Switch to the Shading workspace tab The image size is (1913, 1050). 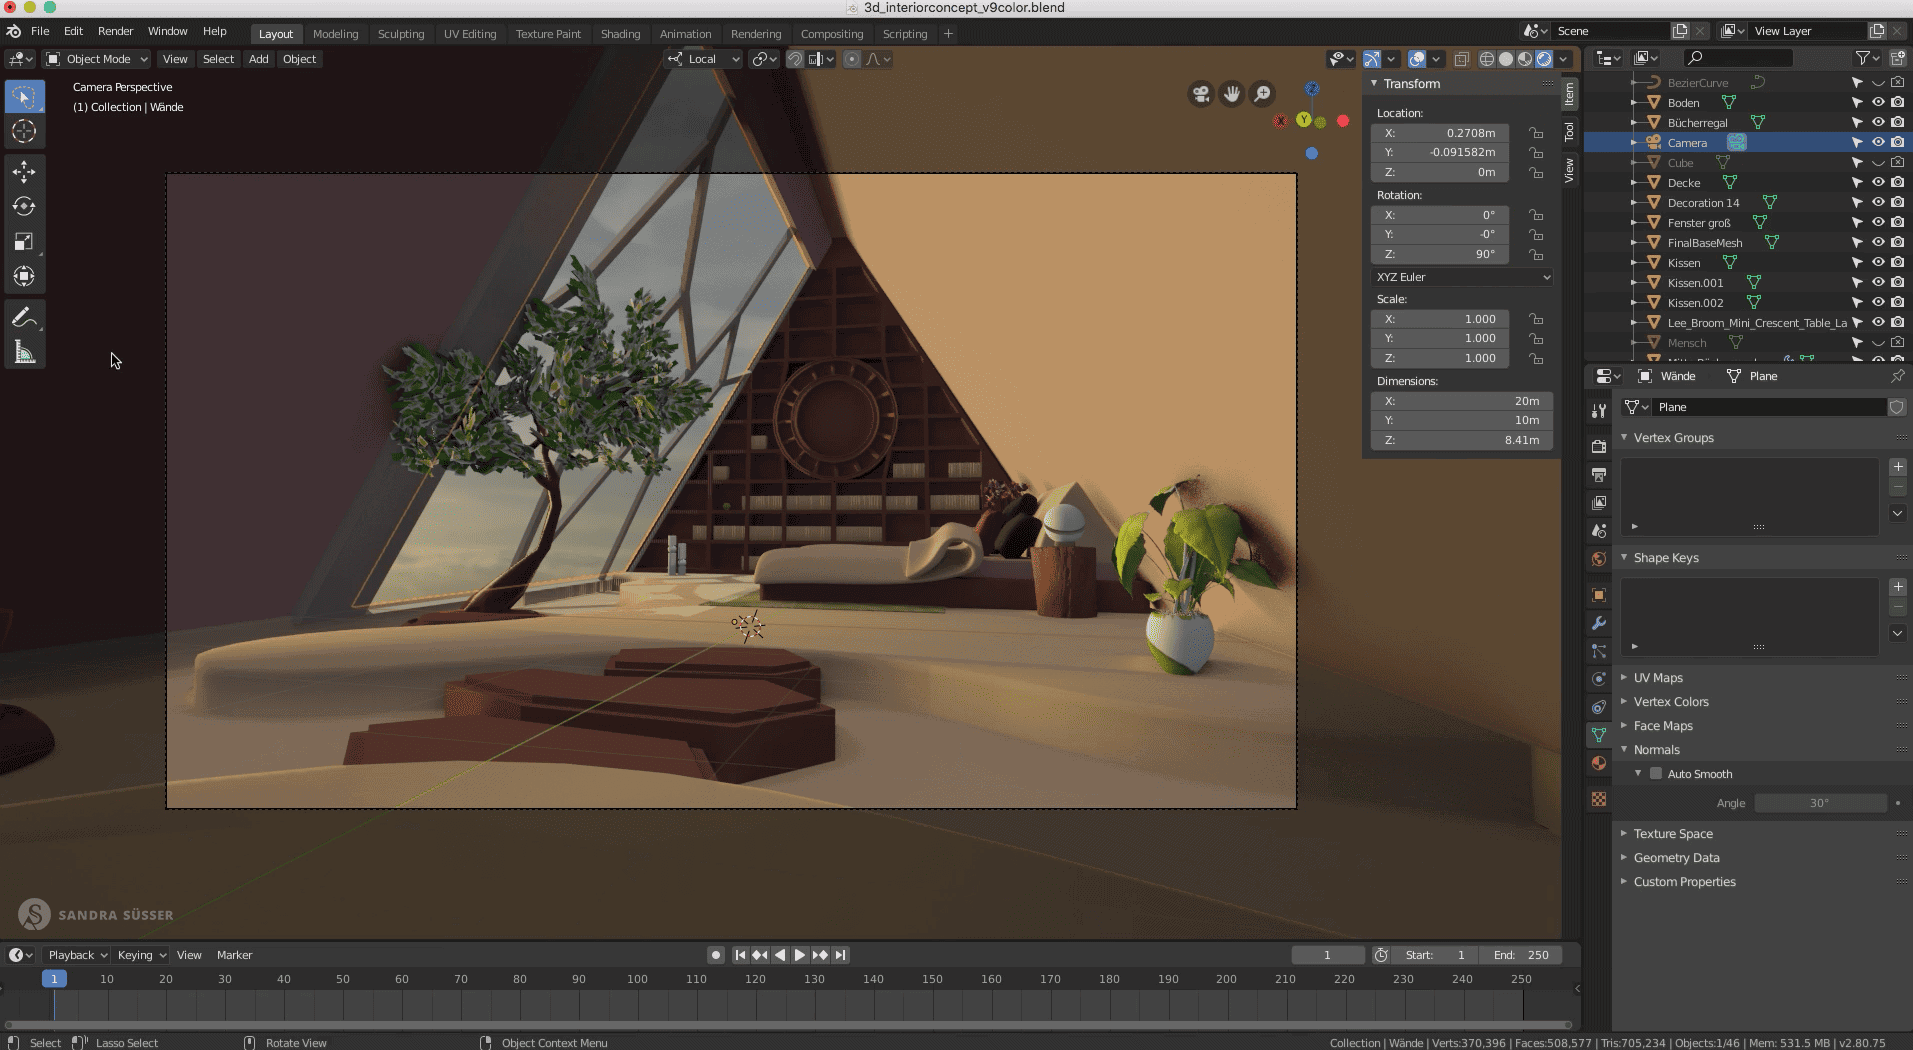click(x=620, y=34)
